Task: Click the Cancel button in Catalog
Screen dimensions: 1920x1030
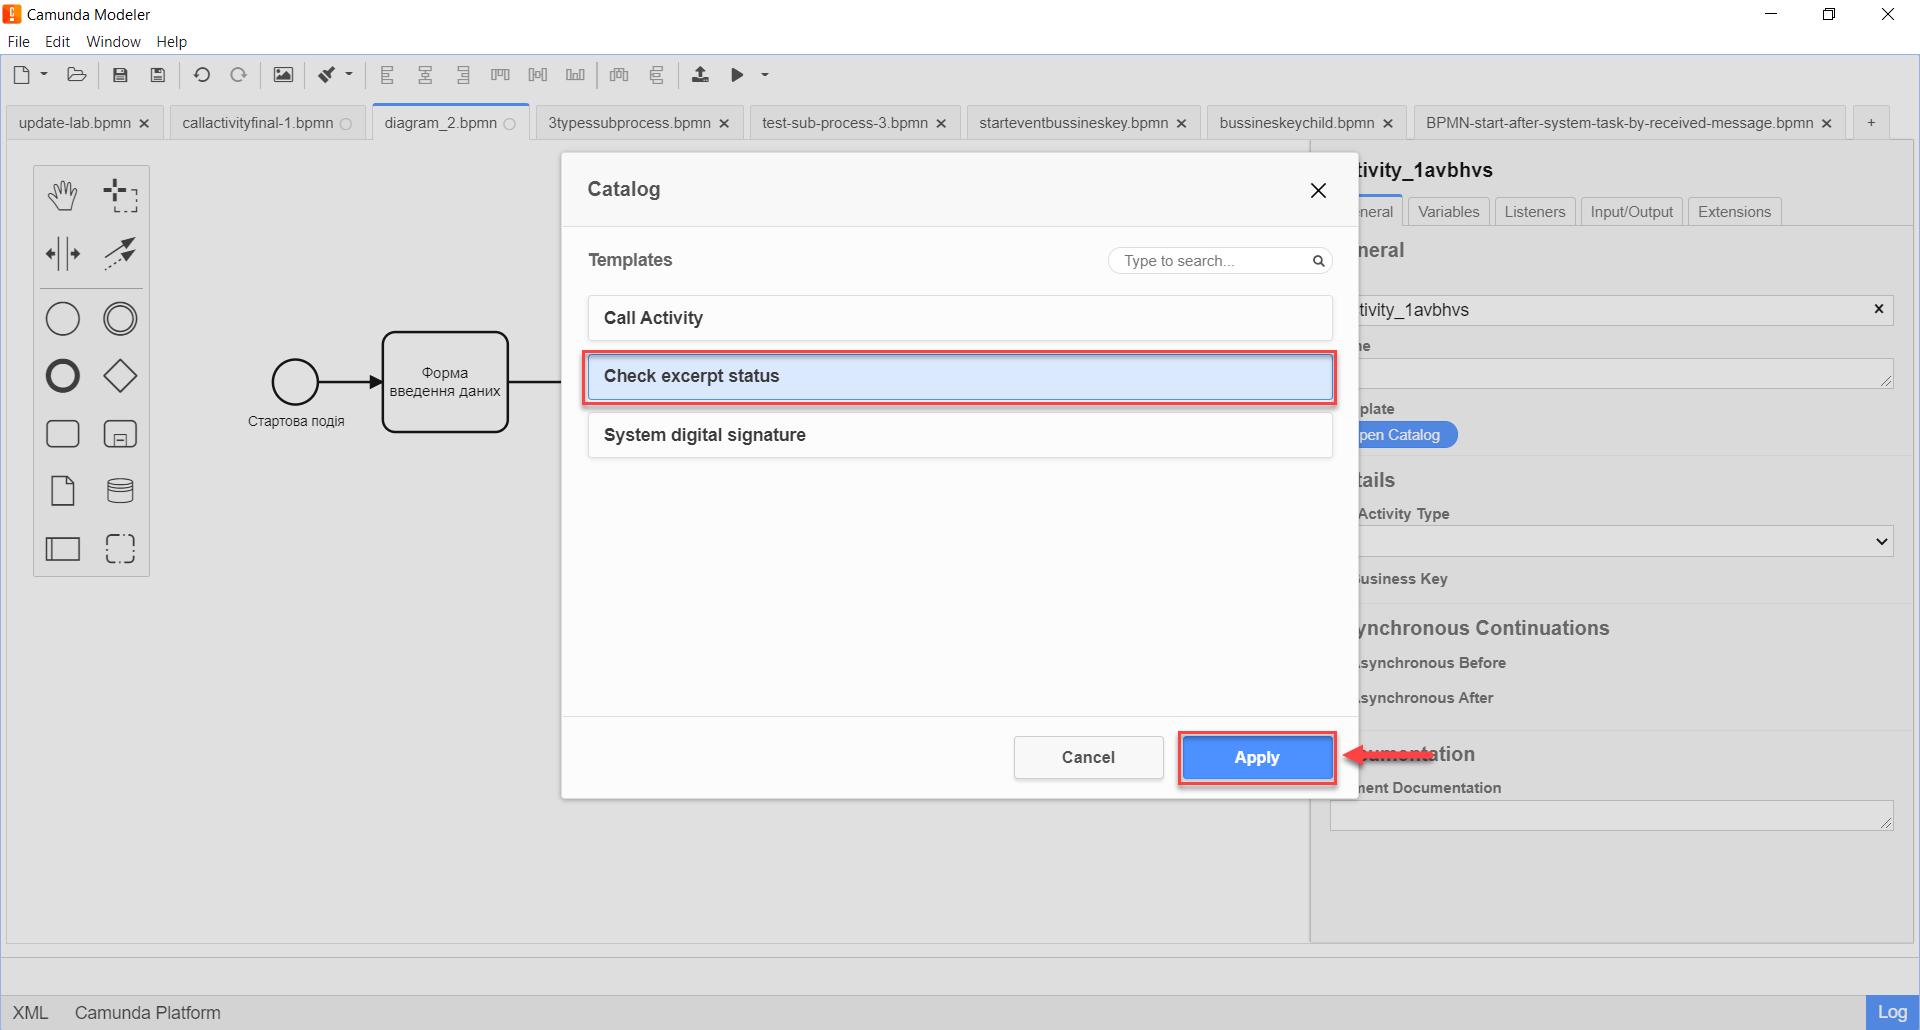Action: 1088,758
